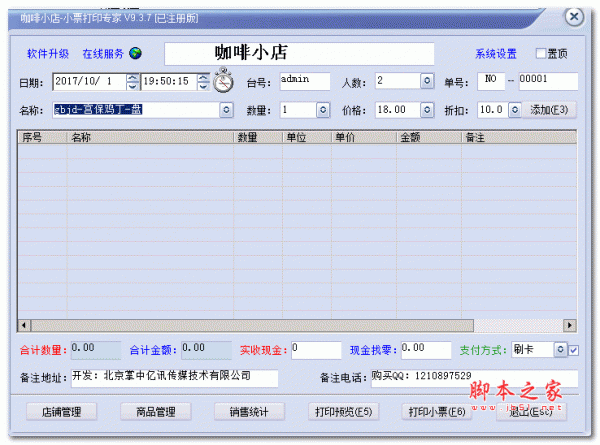Screen dimensions: 600x445
Task: Toggle the 置顶 always-on-top checkbox
Action: point(541,54)
